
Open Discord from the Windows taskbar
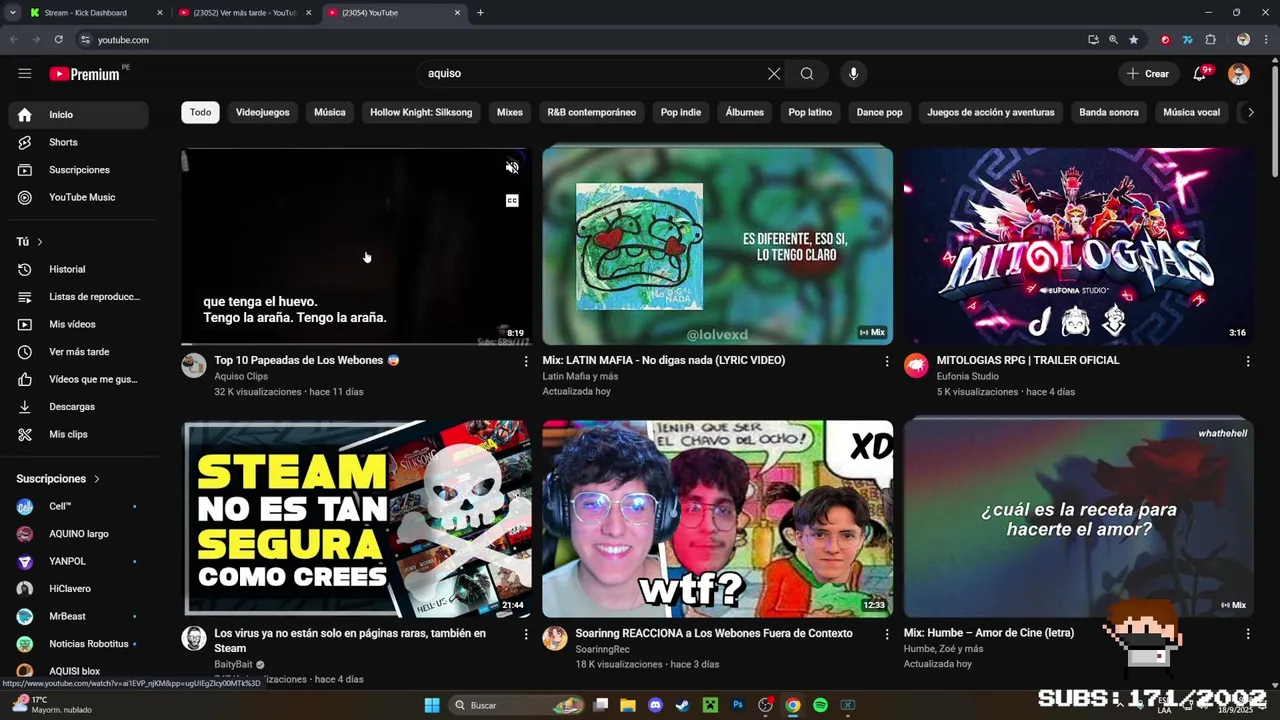pos(655,705)
